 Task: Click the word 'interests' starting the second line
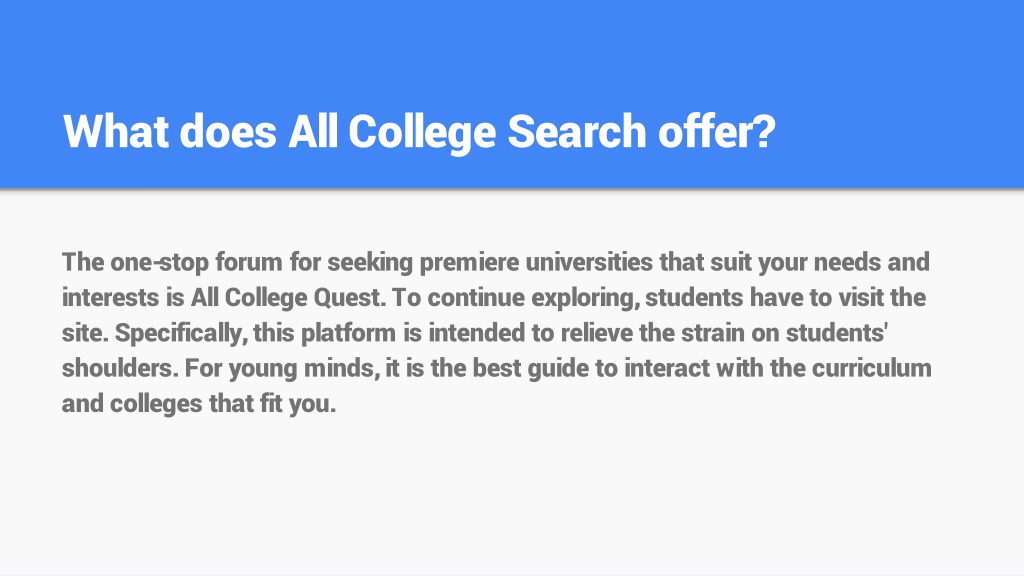point(110,298)
